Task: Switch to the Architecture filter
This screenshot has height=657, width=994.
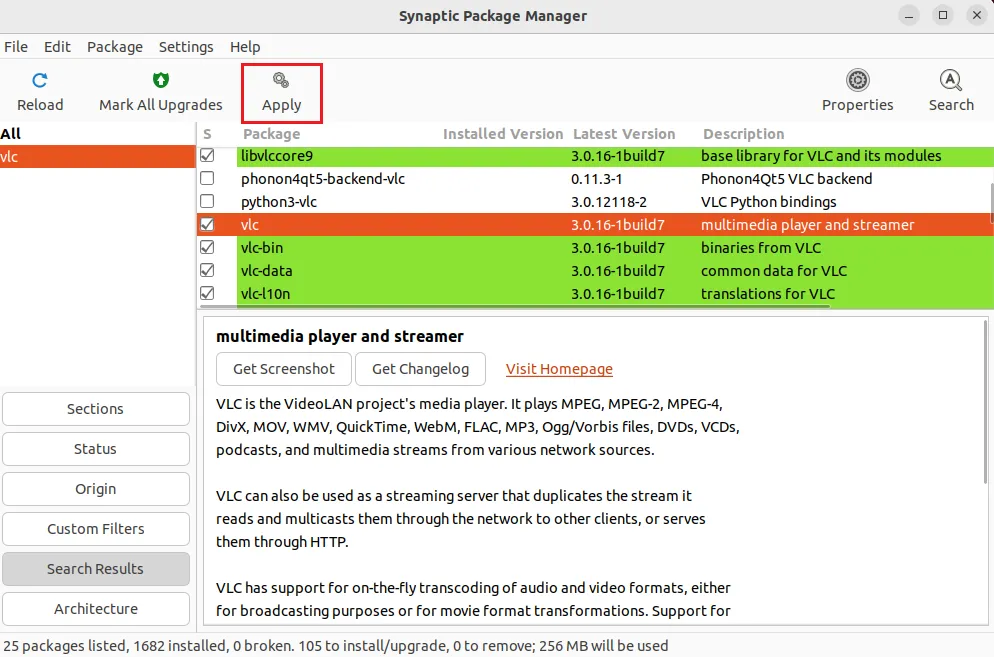Action: point(96,609)
